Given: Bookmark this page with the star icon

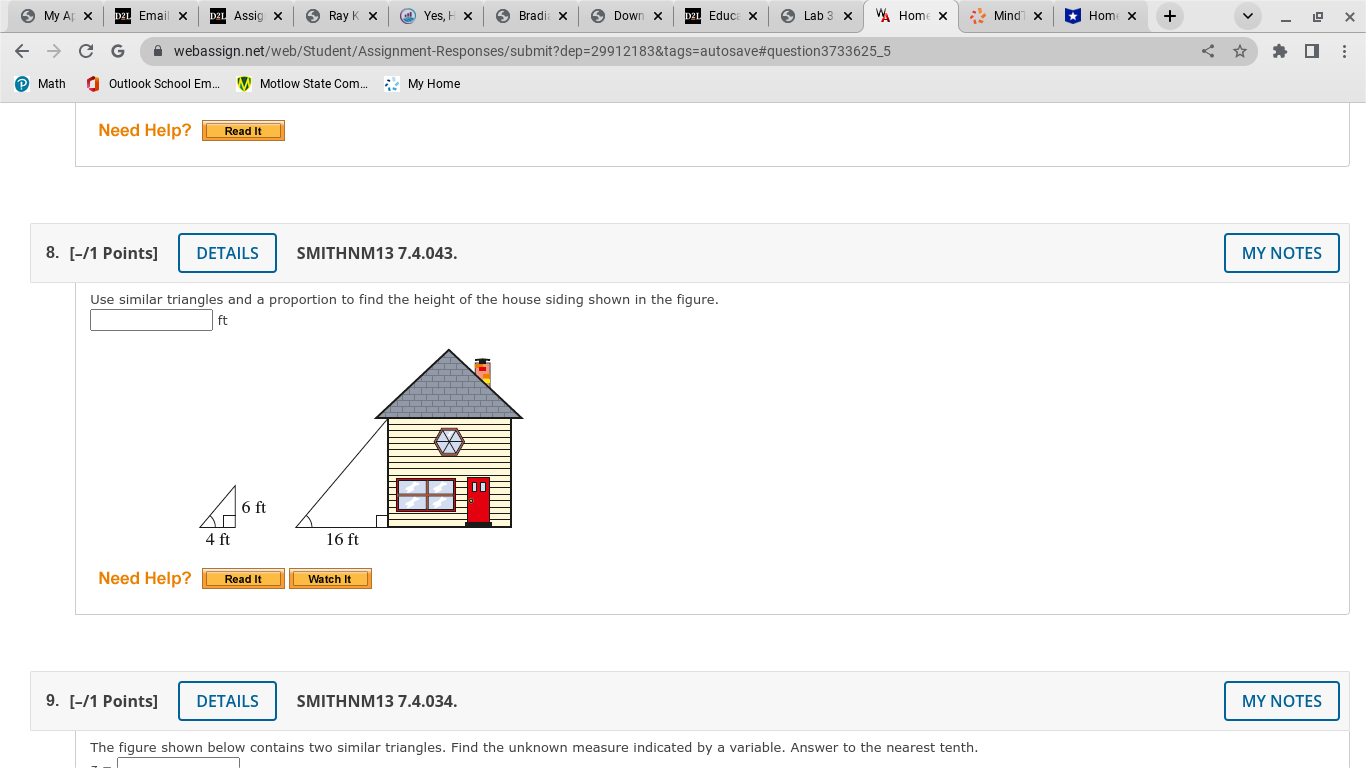Looking at the screenshot, I should 1240,51.
